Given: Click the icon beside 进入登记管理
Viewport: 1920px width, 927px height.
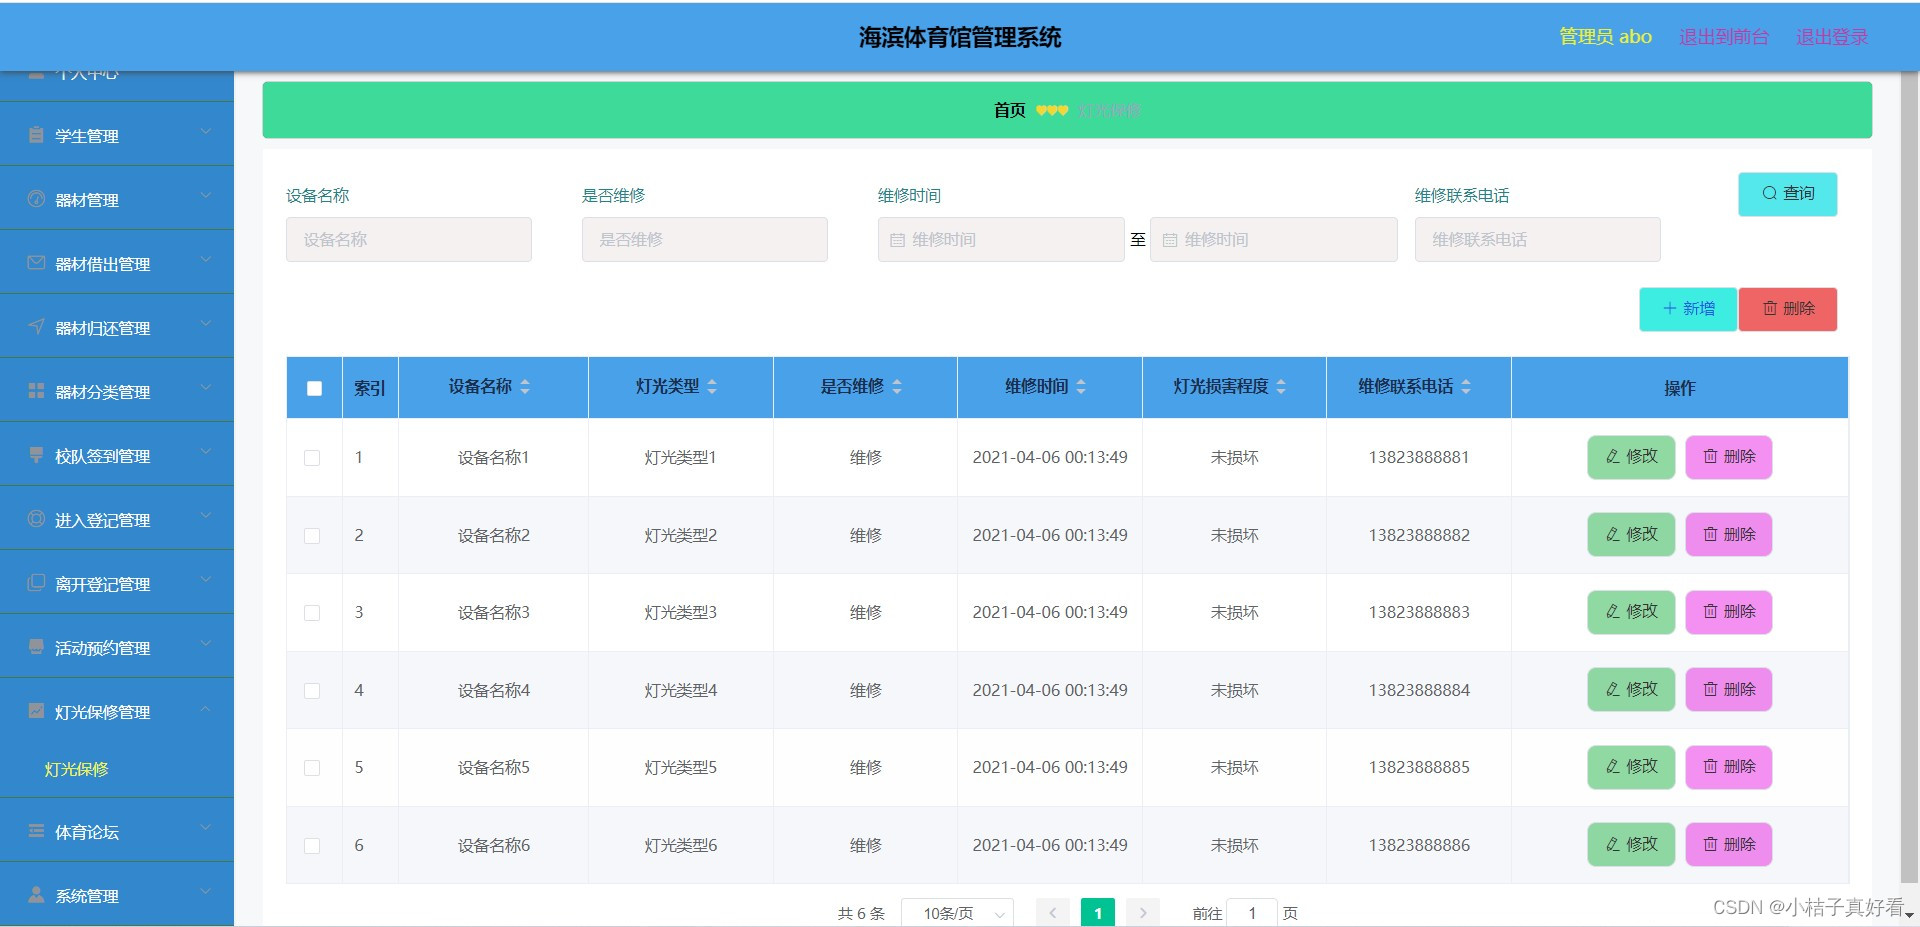Looking at the screenshot, I should pyautogui.click(x=36, y=519).
